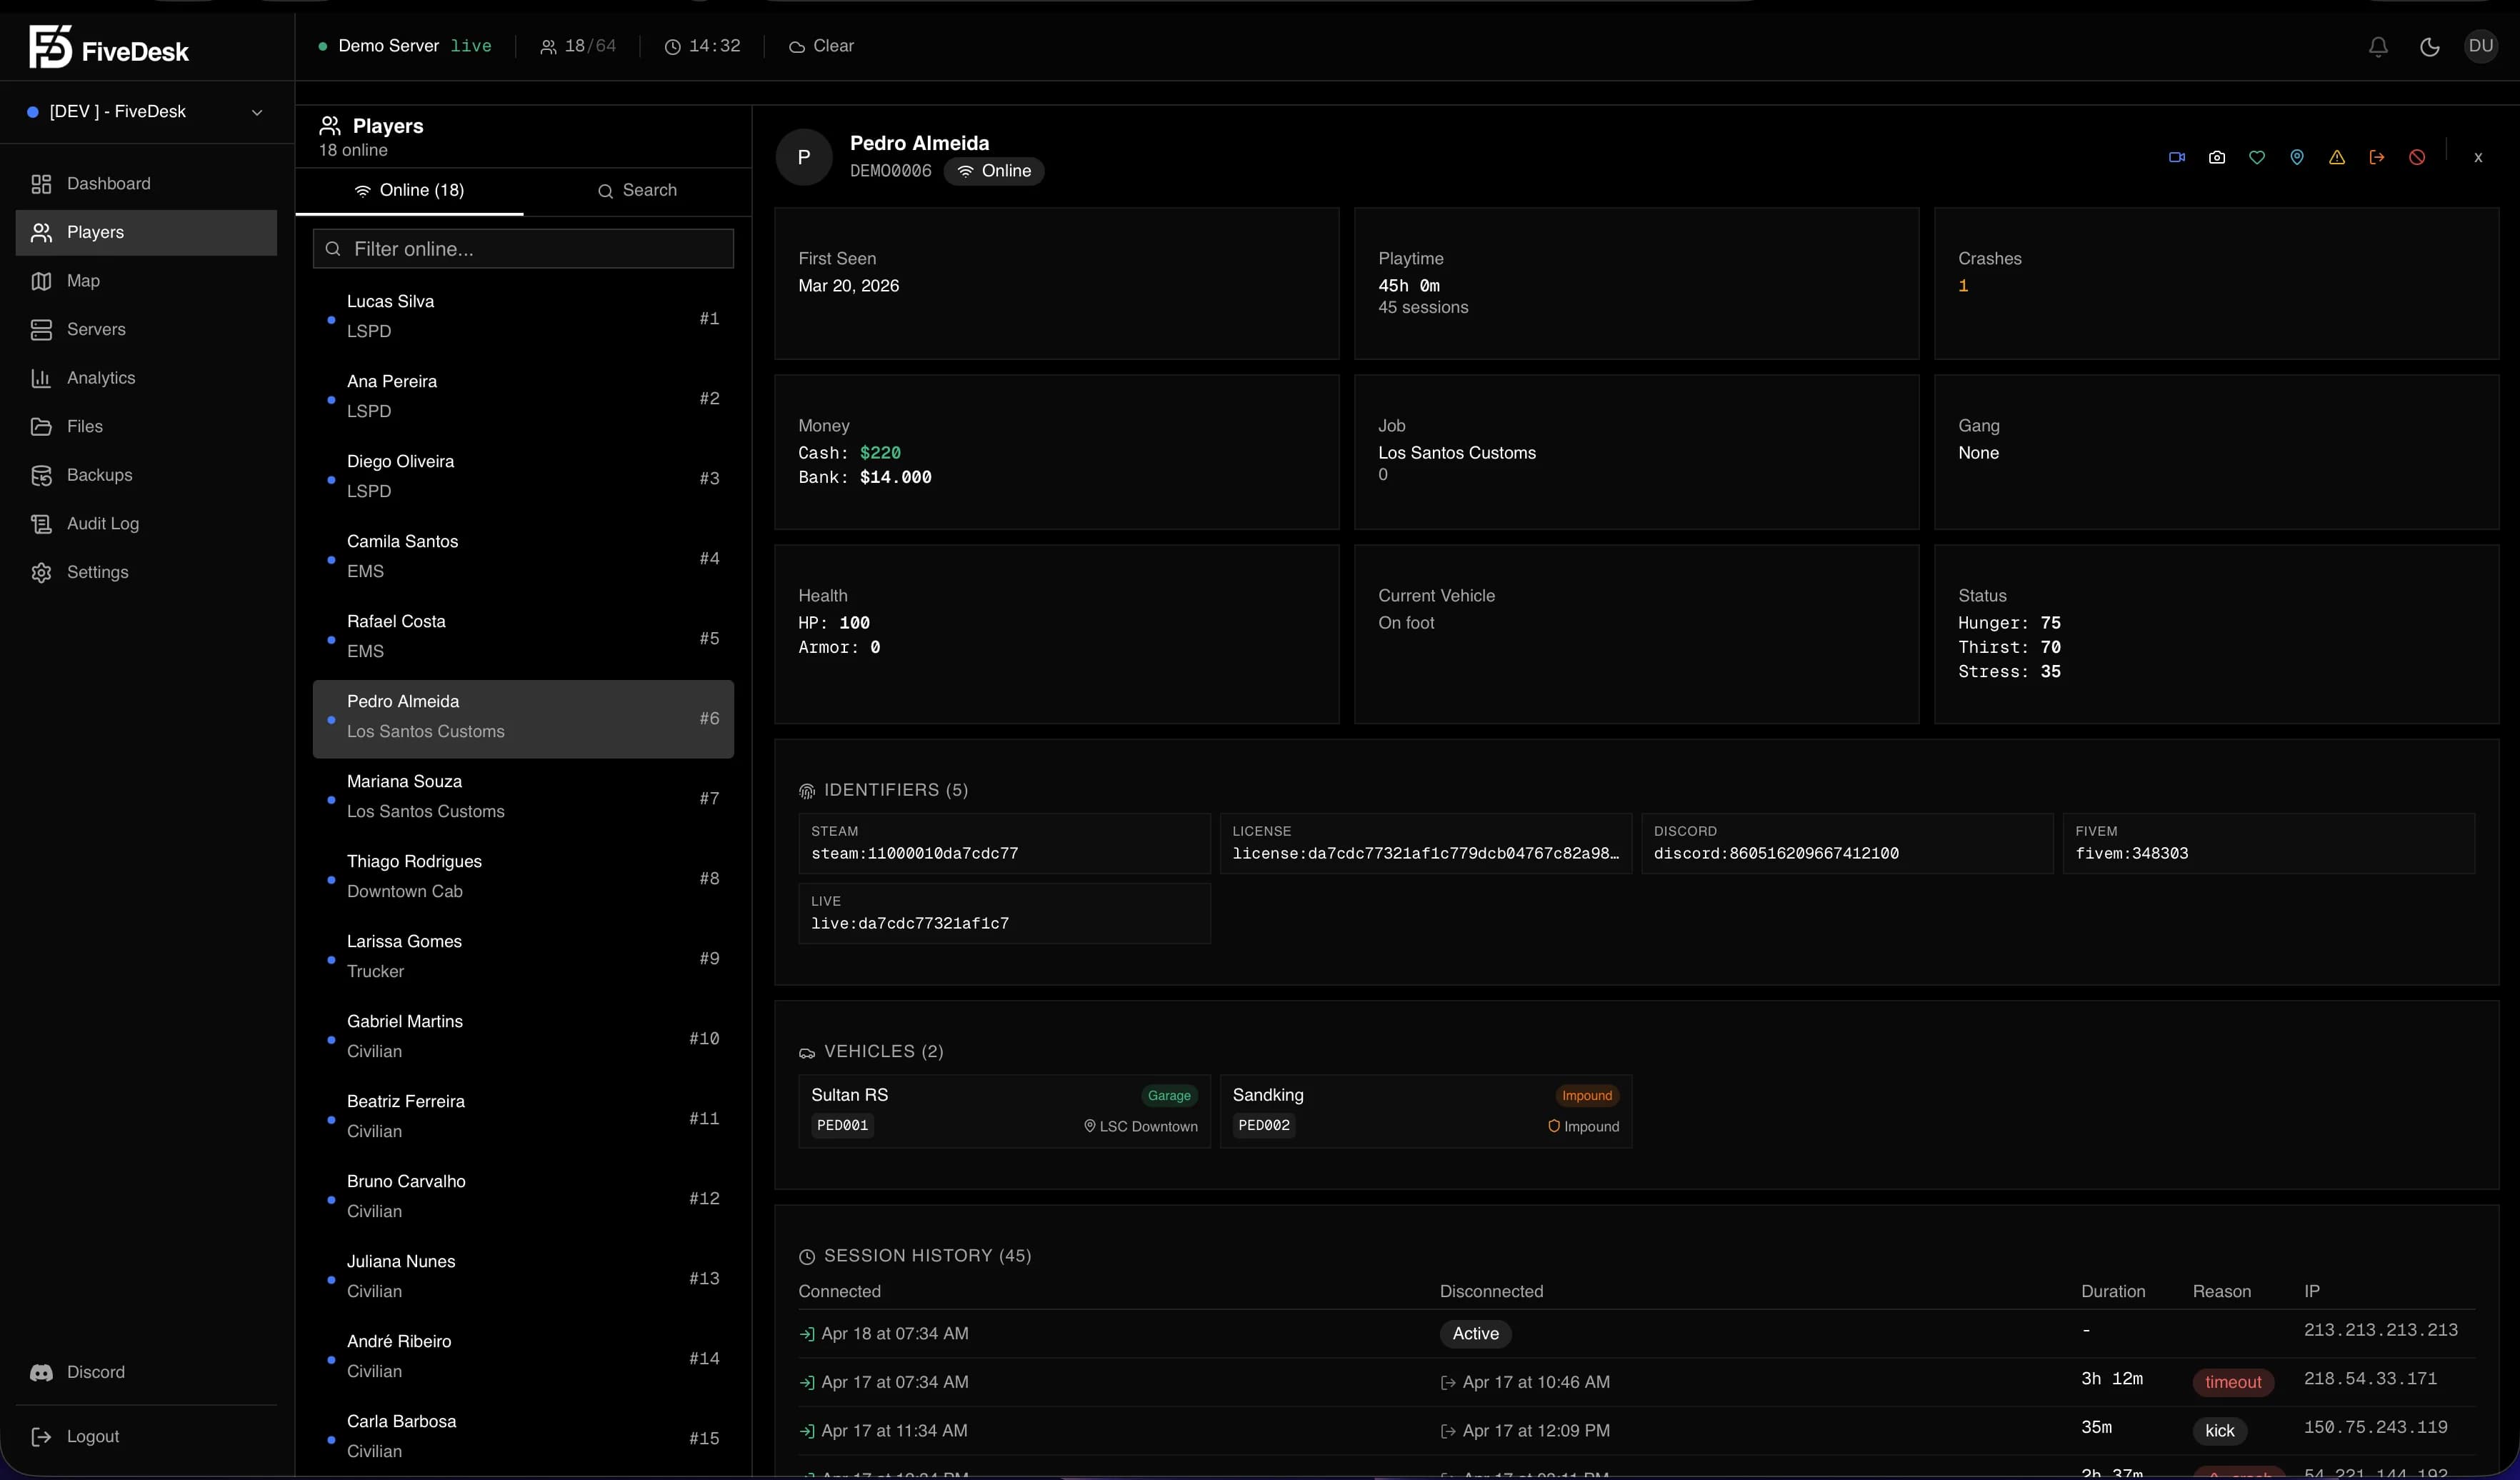Heal player with the green heart icon
This screenshot has height=1480, width=2520.
pyautogui.click(x=2256, y=157)
